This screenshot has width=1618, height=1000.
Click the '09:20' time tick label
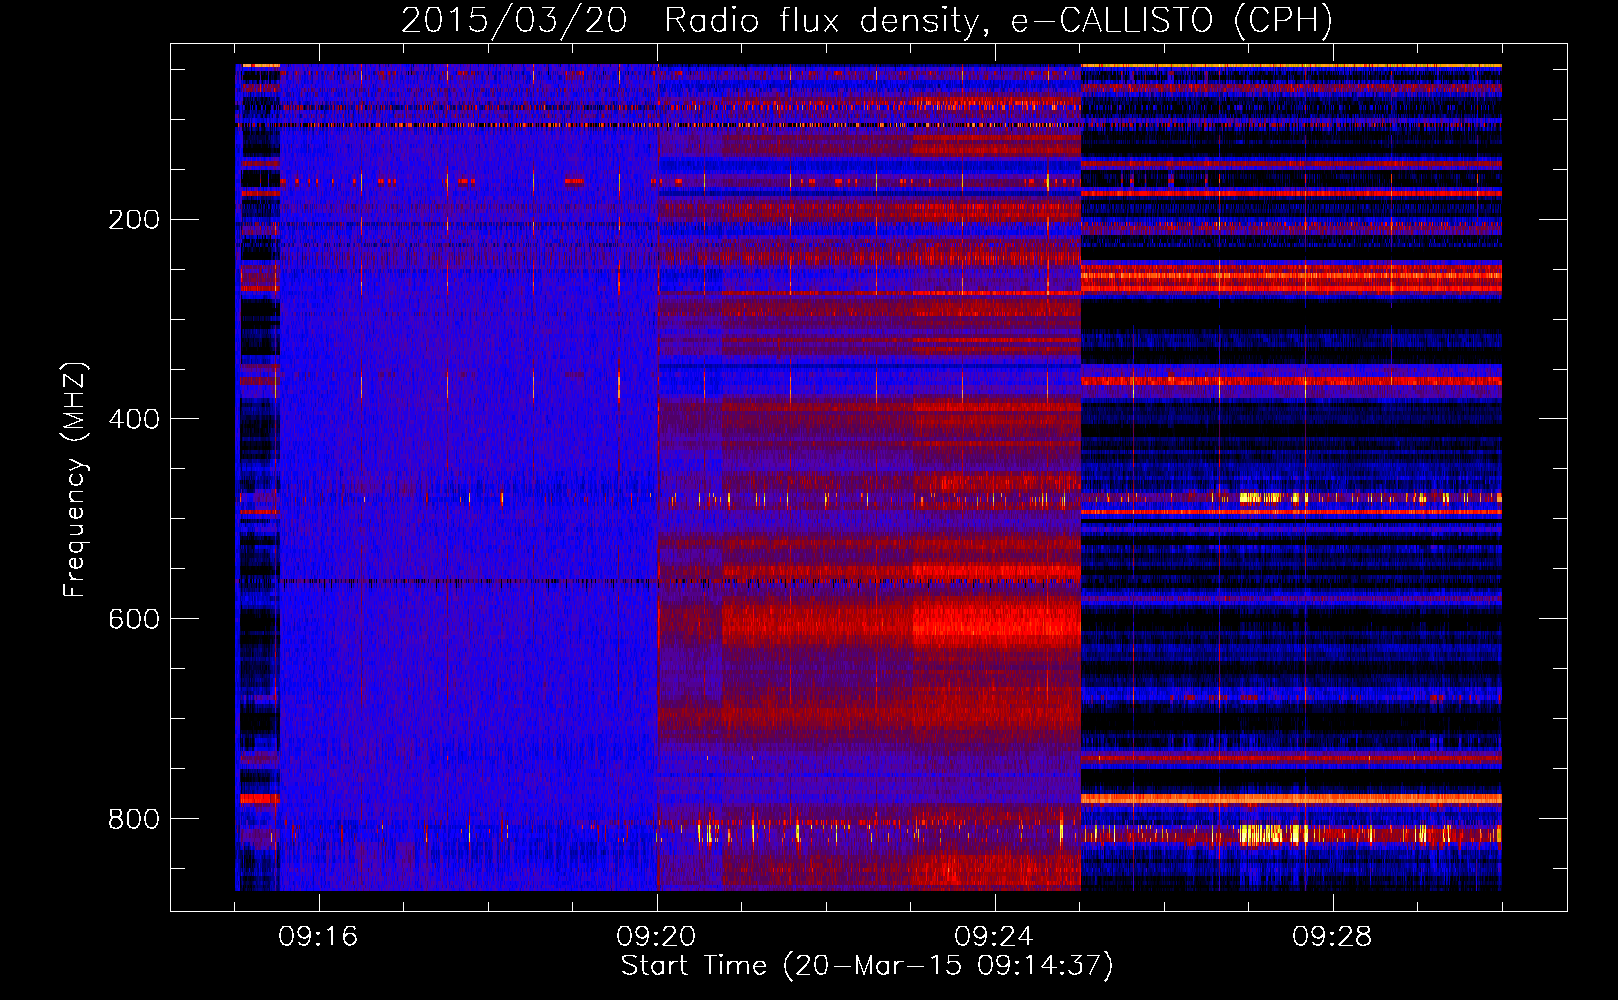(657, 937)
